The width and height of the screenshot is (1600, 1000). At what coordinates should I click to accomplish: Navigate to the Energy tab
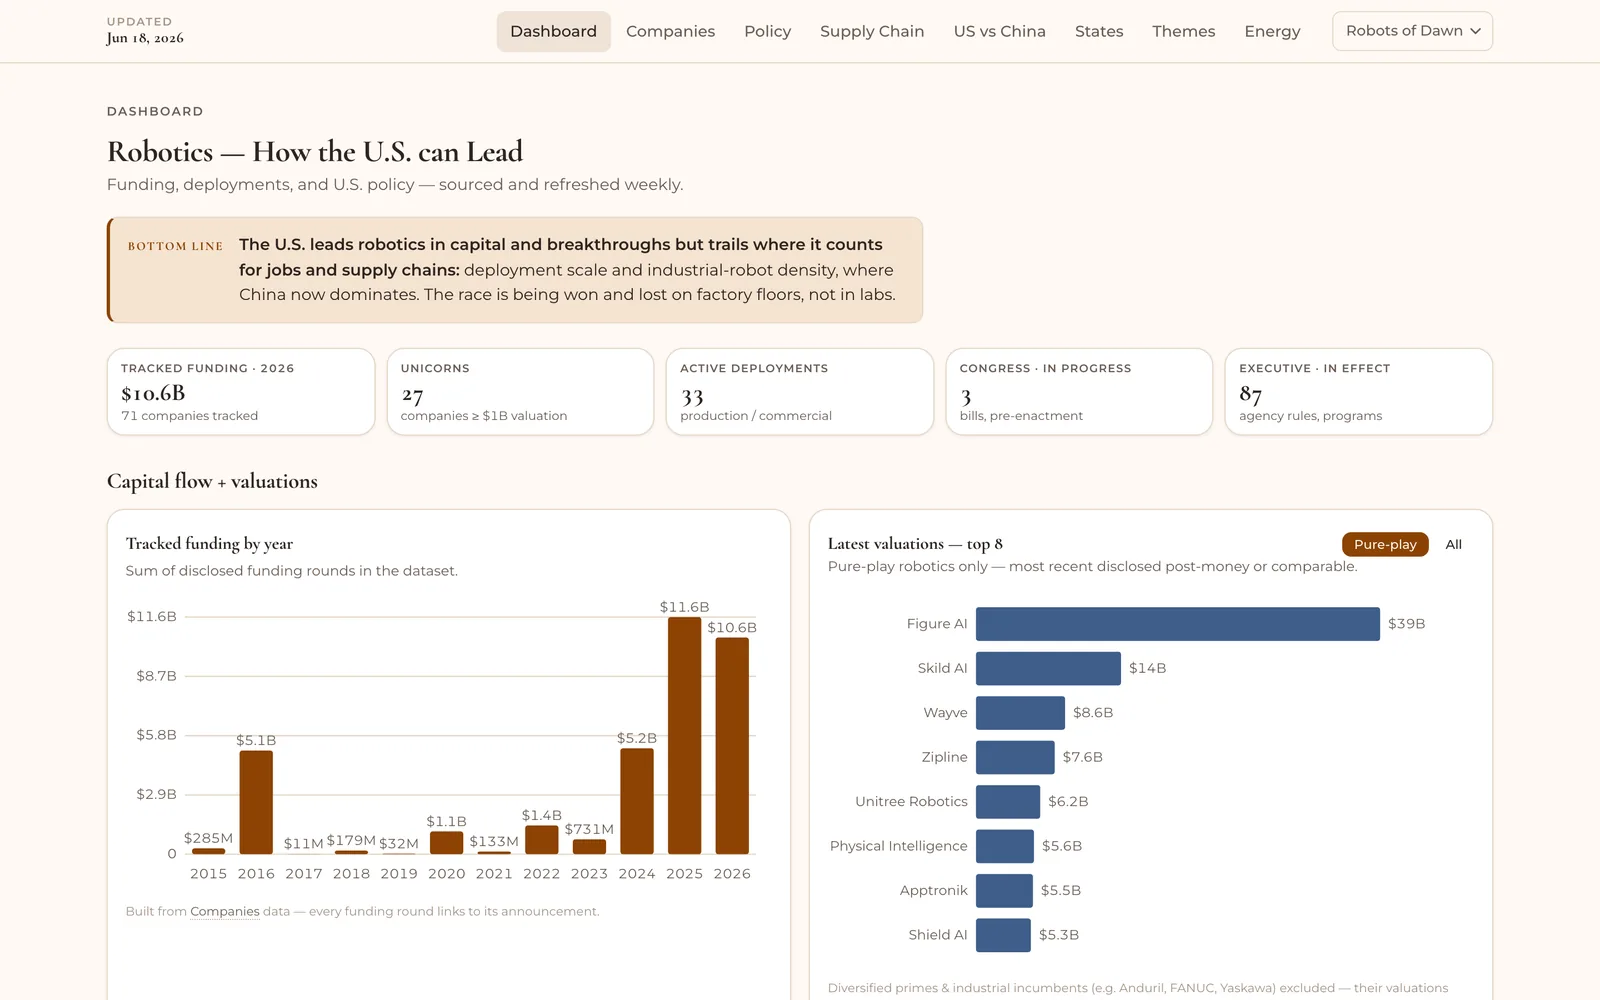tap(1272, 31)
